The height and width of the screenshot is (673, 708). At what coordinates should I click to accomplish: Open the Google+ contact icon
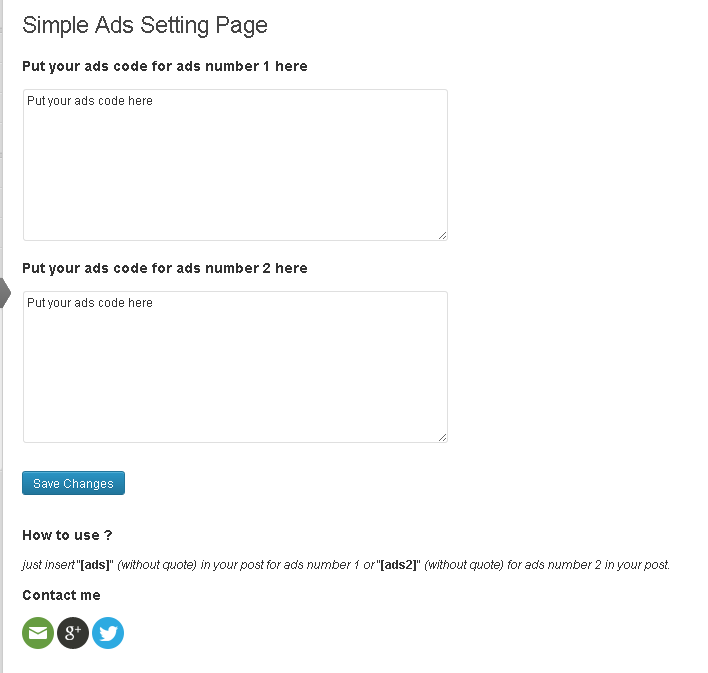(x=73, y=633)
